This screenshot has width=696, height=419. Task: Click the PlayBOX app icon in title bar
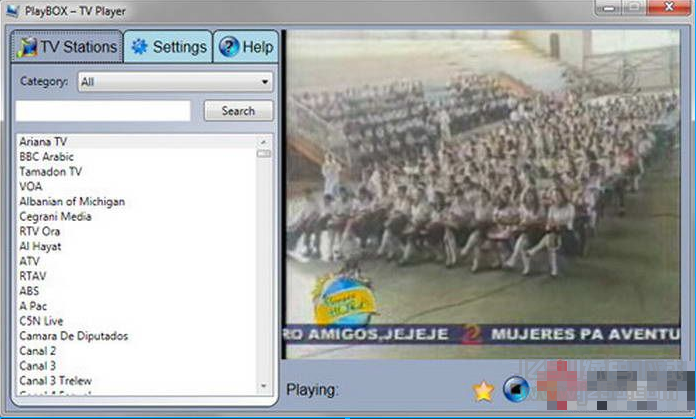pos(12,11)
